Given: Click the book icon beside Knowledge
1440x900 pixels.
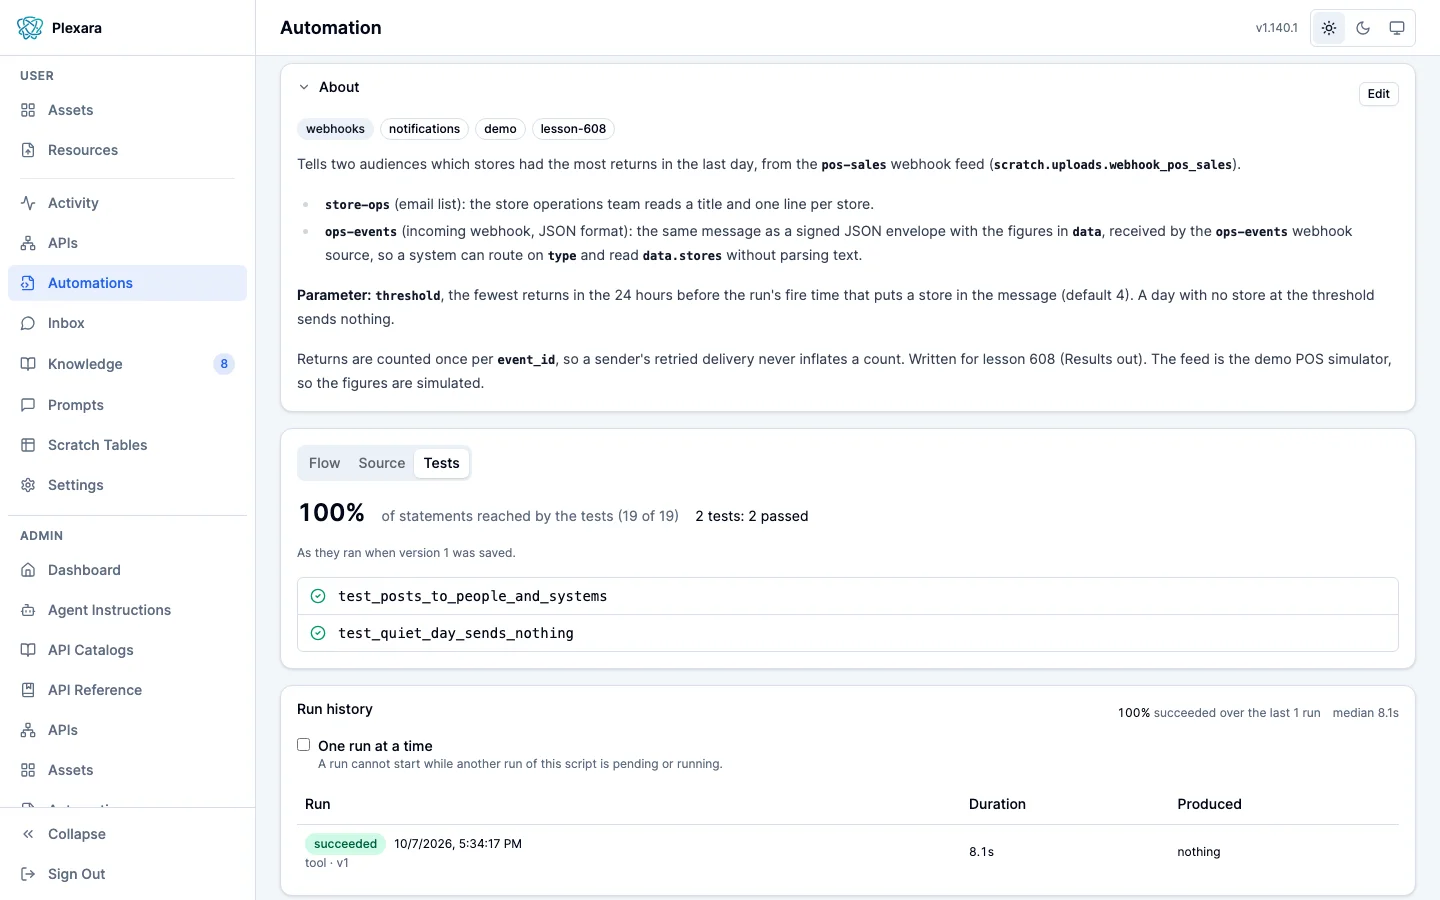Looking at the screenshot, I should pos(28,364).
